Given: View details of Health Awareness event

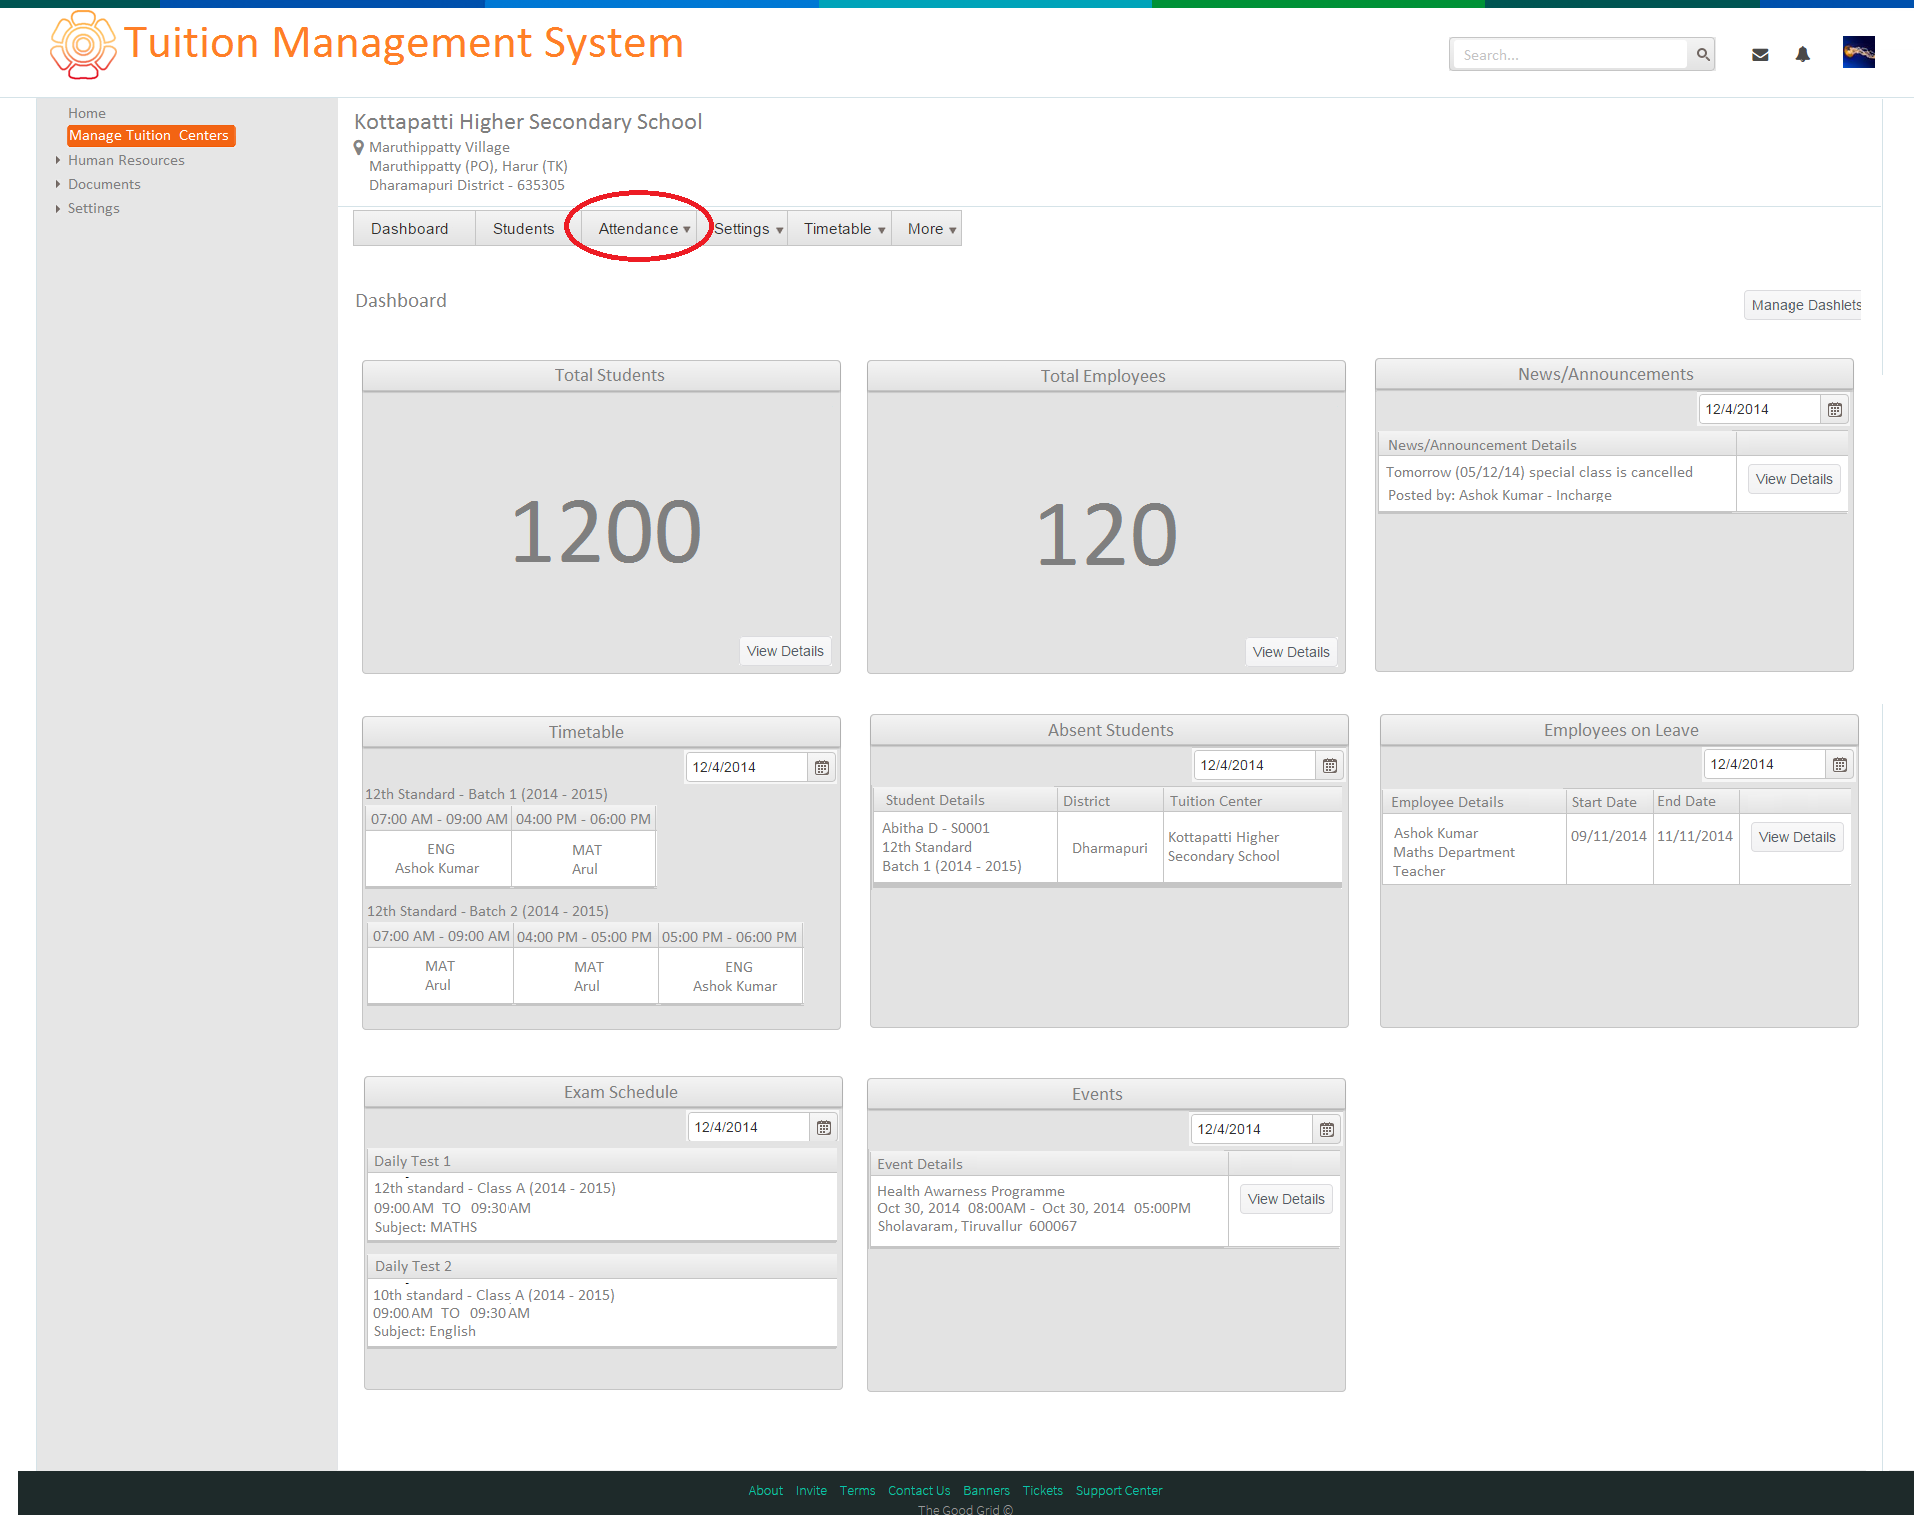Looking at the screenshot, I should tap(1286, 1199).
